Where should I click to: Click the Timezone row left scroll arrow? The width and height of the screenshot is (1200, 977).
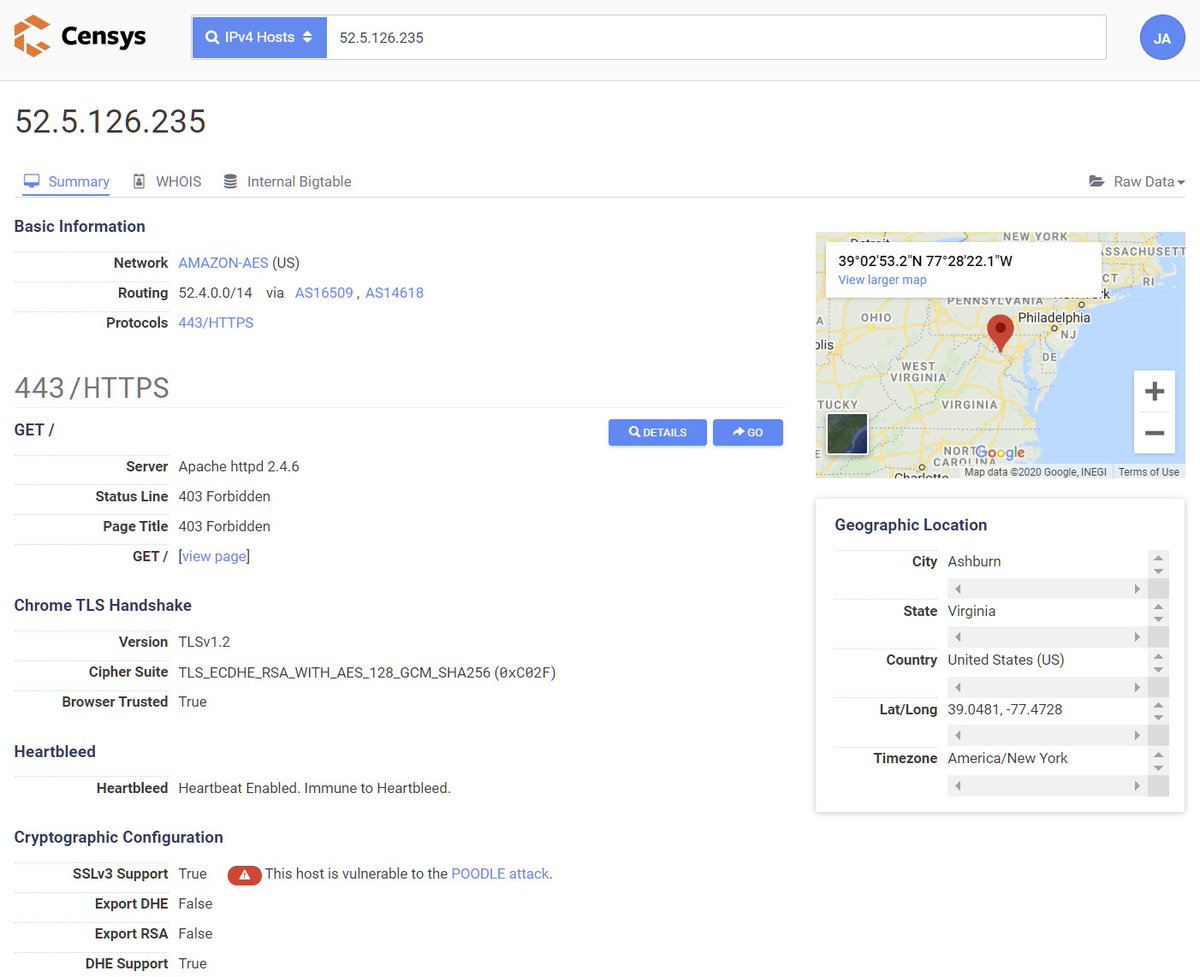coord(958,786)
